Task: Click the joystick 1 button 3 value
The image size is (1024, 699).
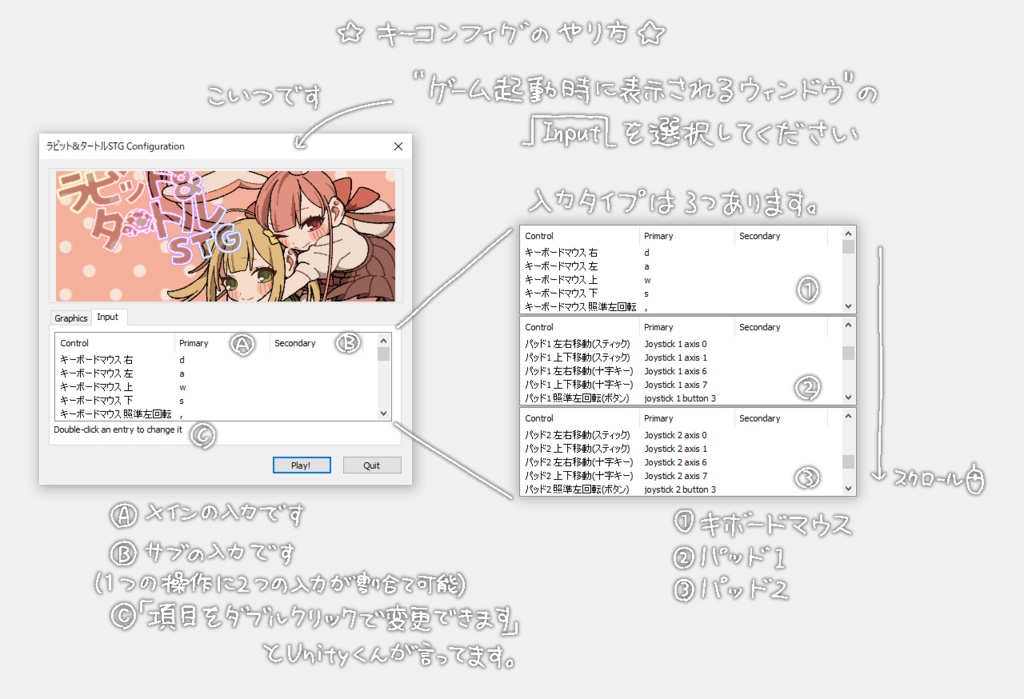Action: (x=680, y=398)
